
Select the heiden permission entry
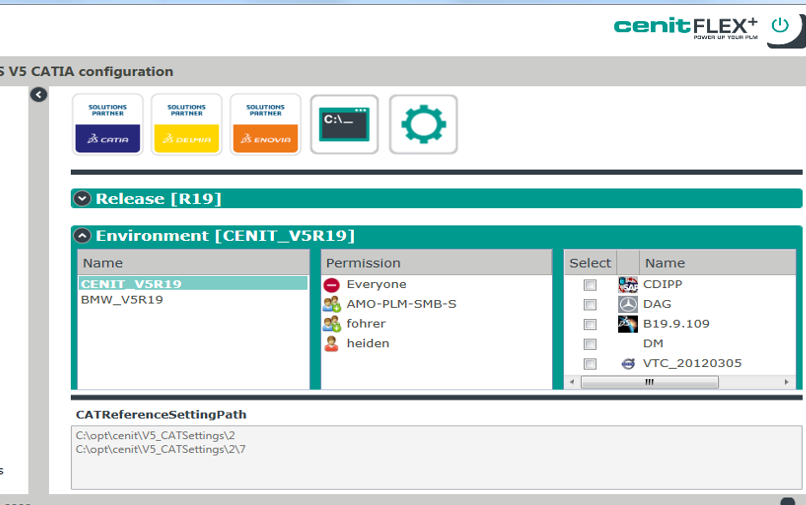[368, 343]
